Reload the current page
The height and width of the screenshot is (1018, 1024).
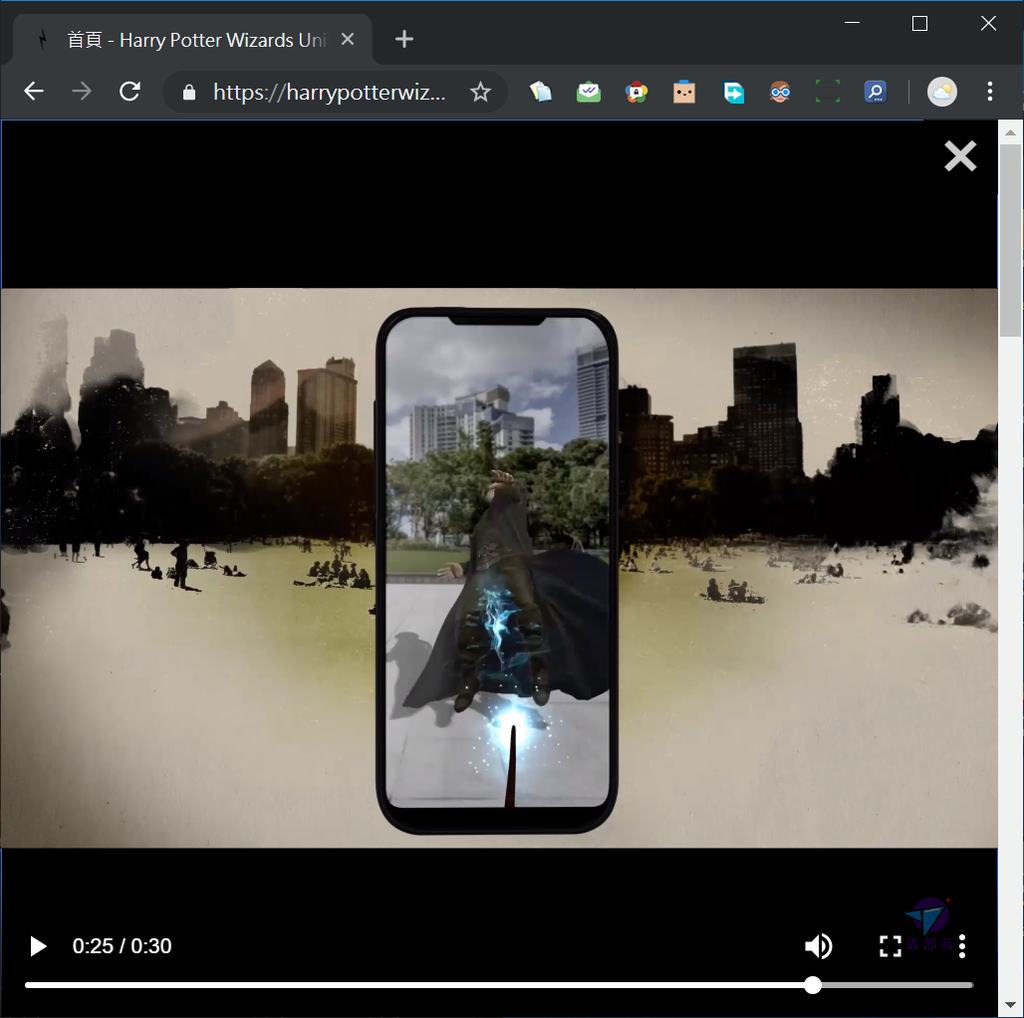pyautogui.click(x=130, y=91)
